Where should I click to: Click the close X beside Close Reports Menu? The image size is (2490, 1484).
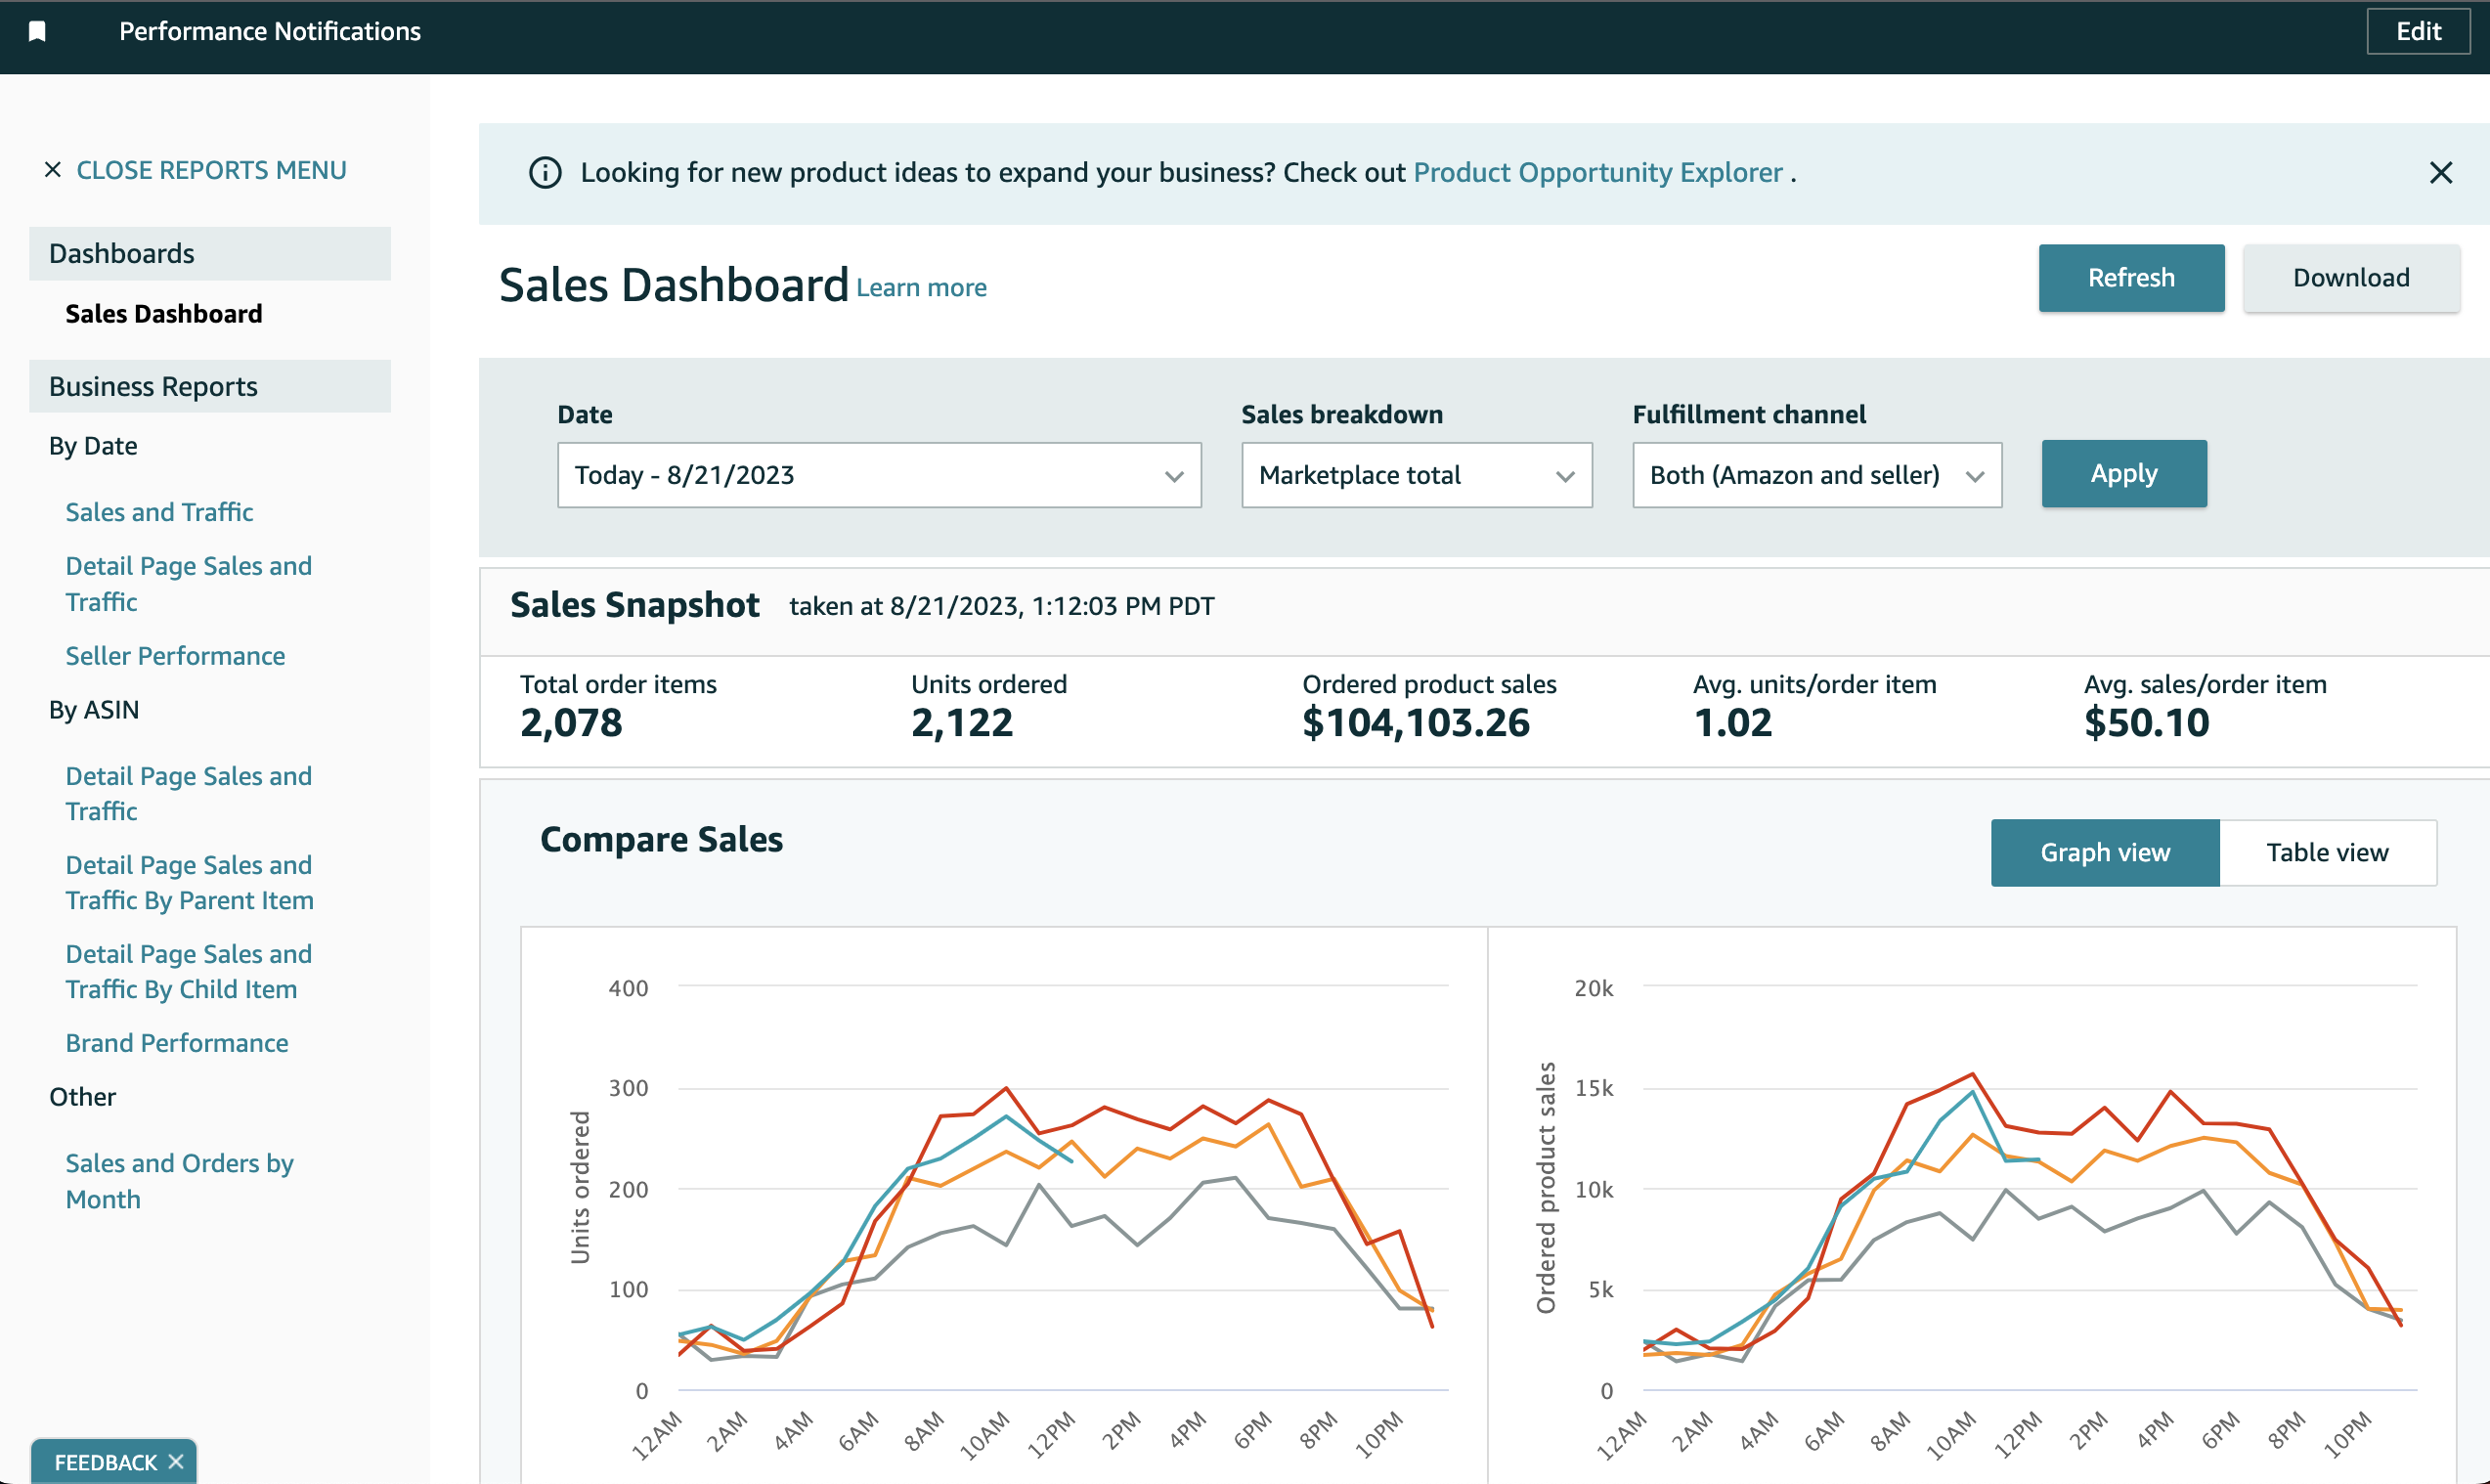(52, 169)
